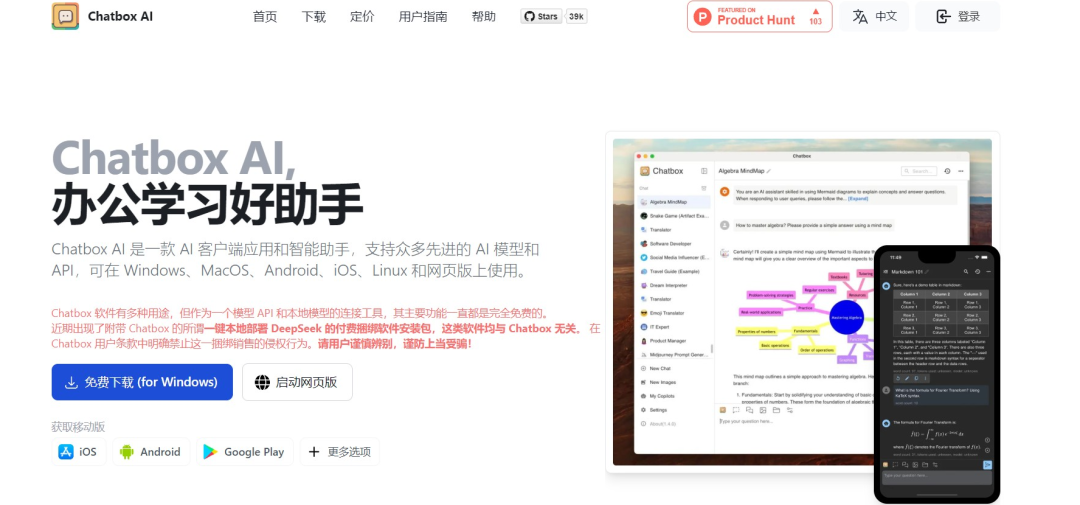Click the Chatbox AI brand name

tap(121, 17)
